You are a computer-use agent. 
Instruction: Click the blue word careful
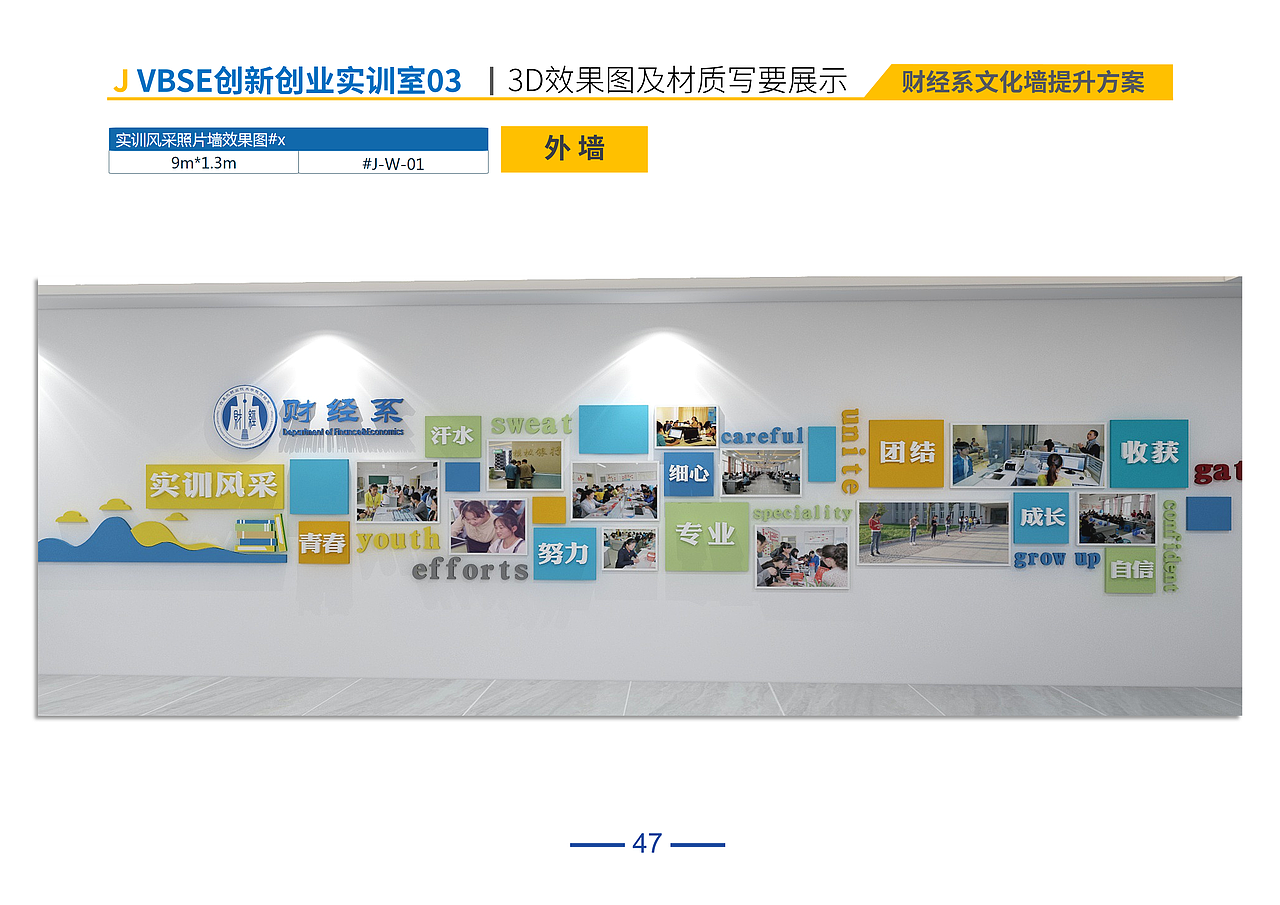pyautogui.click(x=762, y=436)
